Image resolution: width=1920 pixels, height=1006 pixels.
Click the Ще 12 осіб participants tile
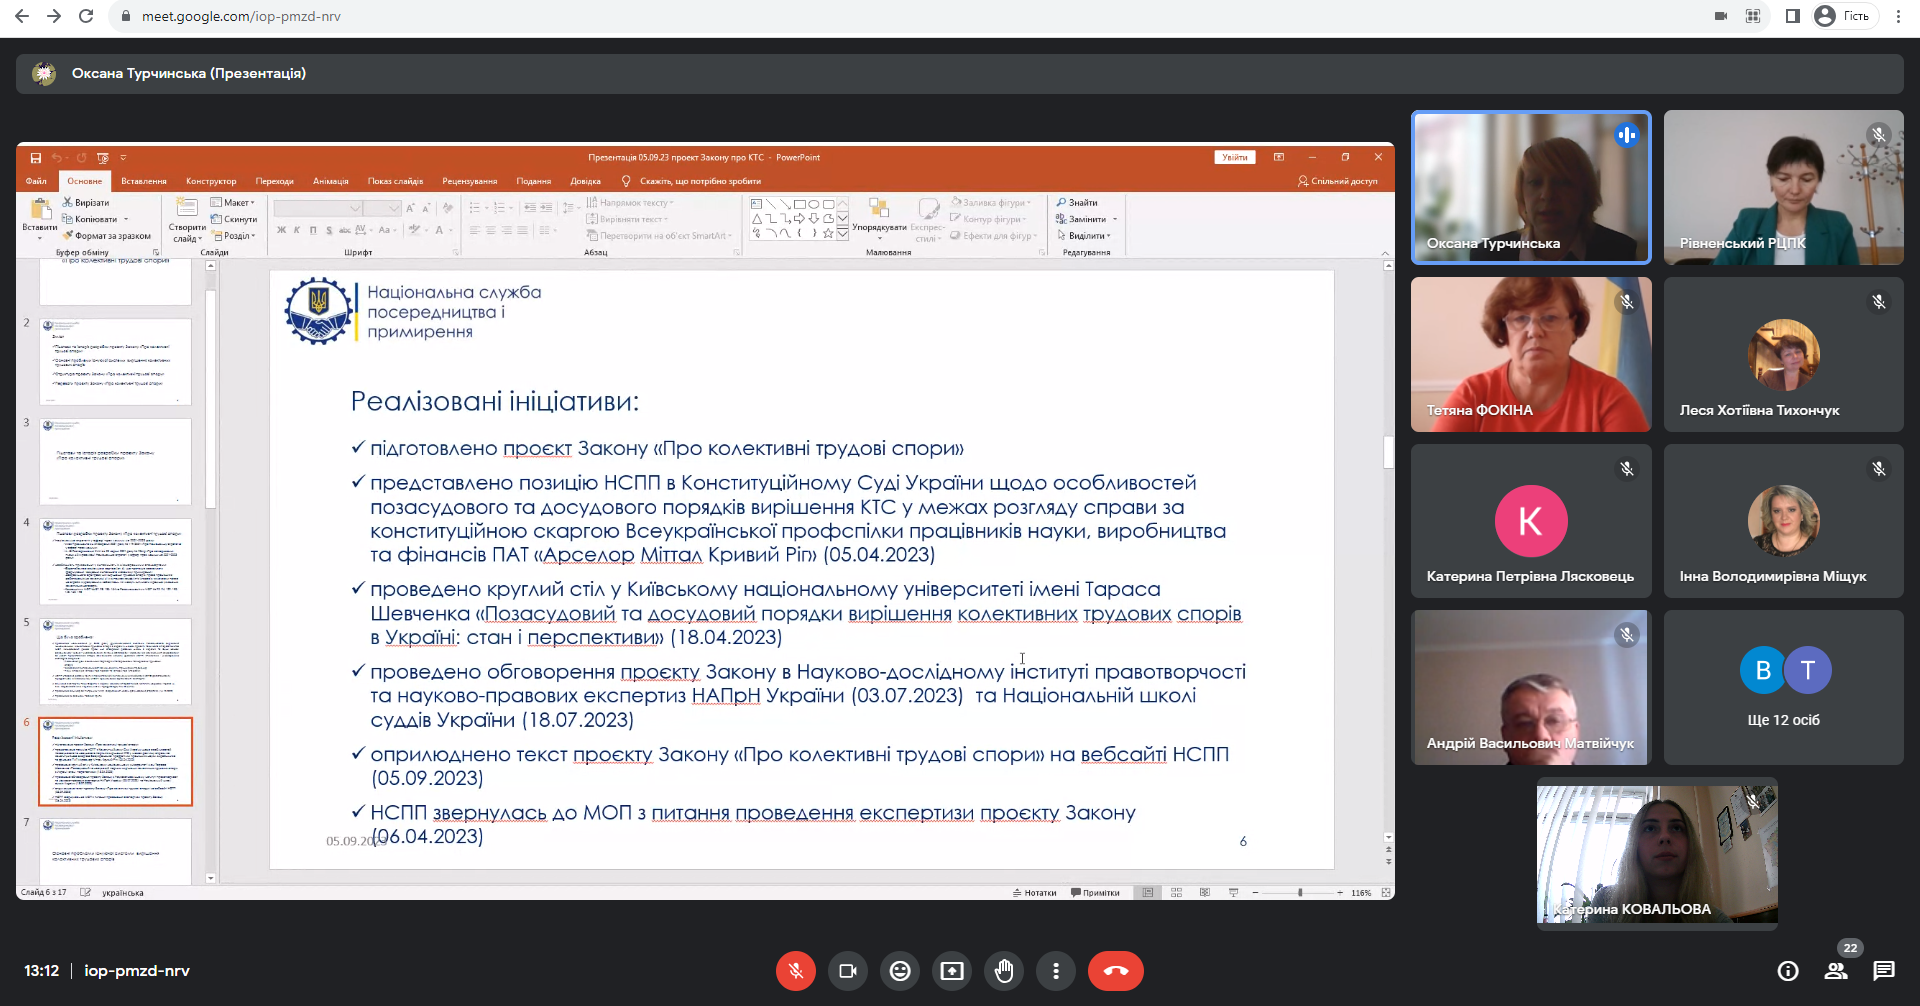[x=1784, y=687]
